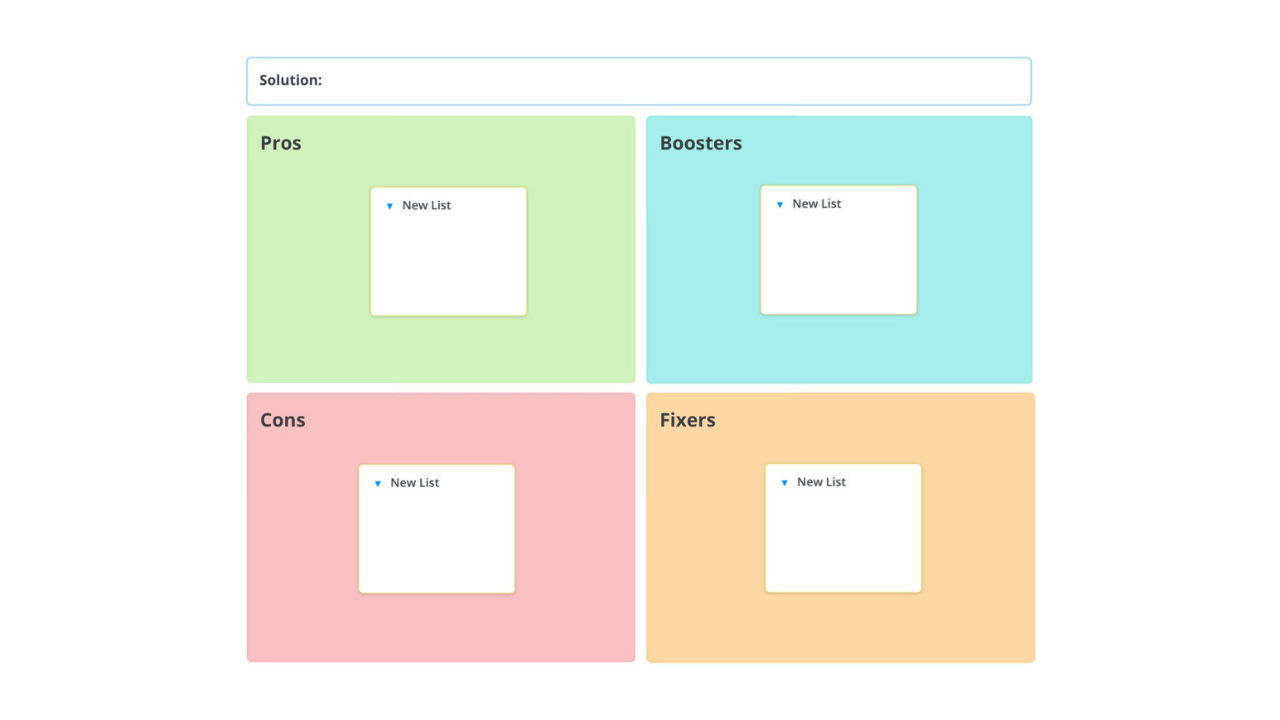Click the Boosters heading
Image resolution: width=1280 pixels, height=720 pixels.
701,143
